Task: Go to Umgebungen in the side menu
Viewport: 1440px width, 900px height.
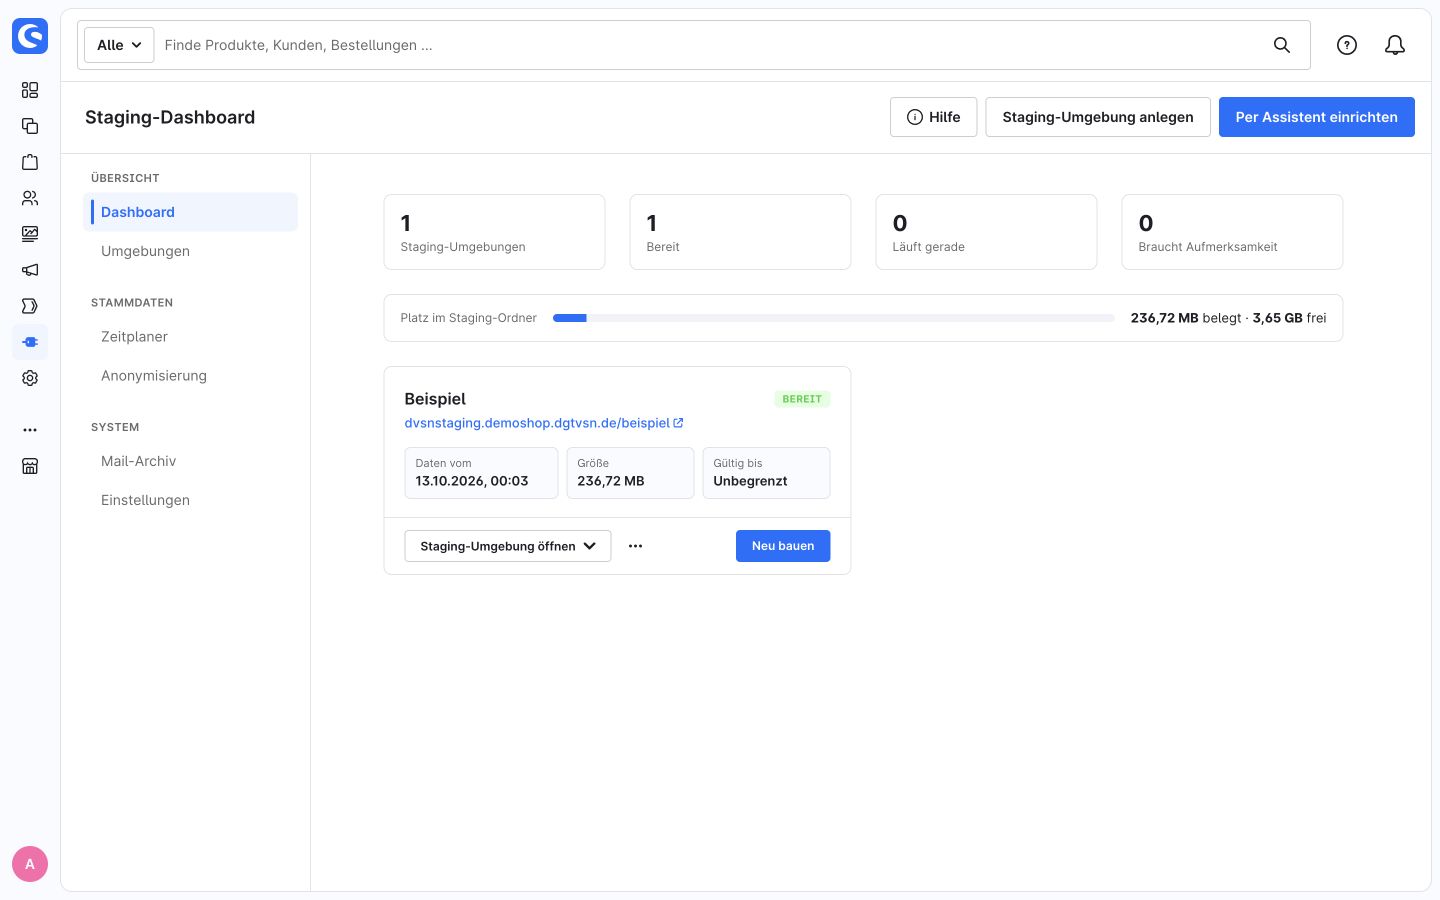Action: pos(190,251)
